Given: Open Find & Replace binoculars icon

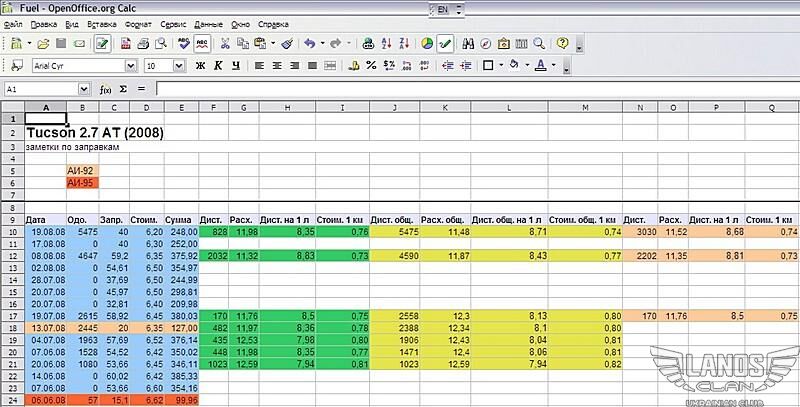Looking at the screenshot, I should point(466,44).
